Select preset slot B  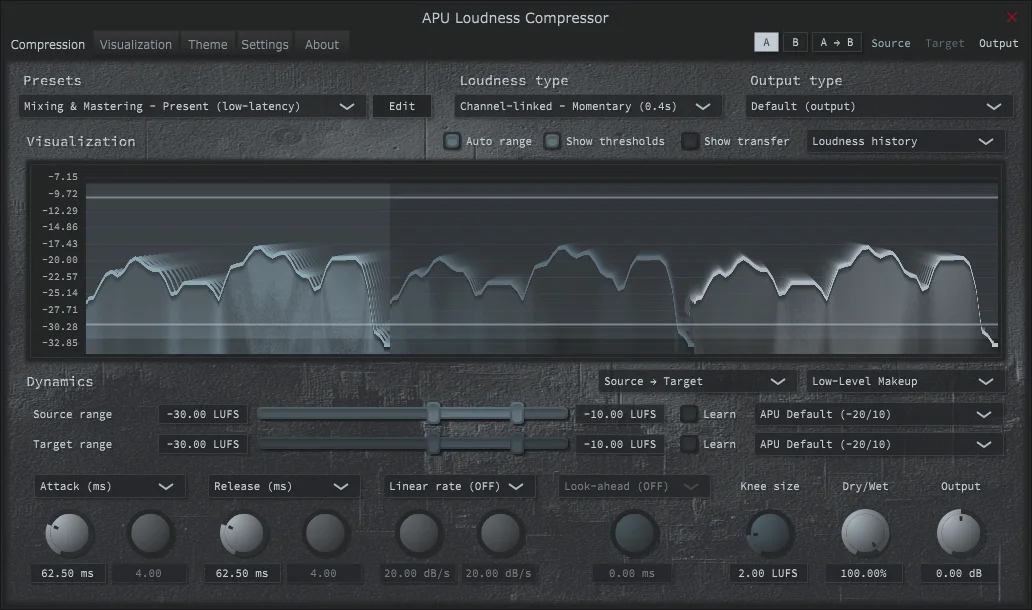(x=794, y=42)
